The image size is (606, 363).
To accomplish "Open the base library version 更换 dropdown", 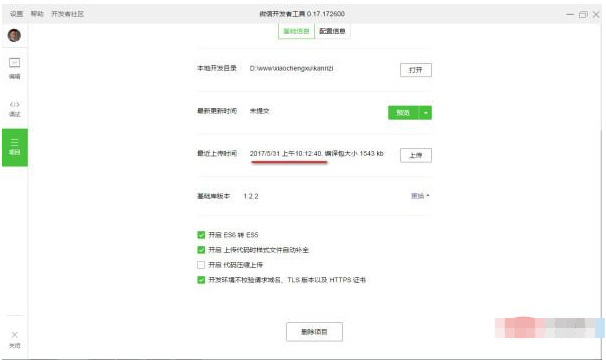I will click(420, 196).
